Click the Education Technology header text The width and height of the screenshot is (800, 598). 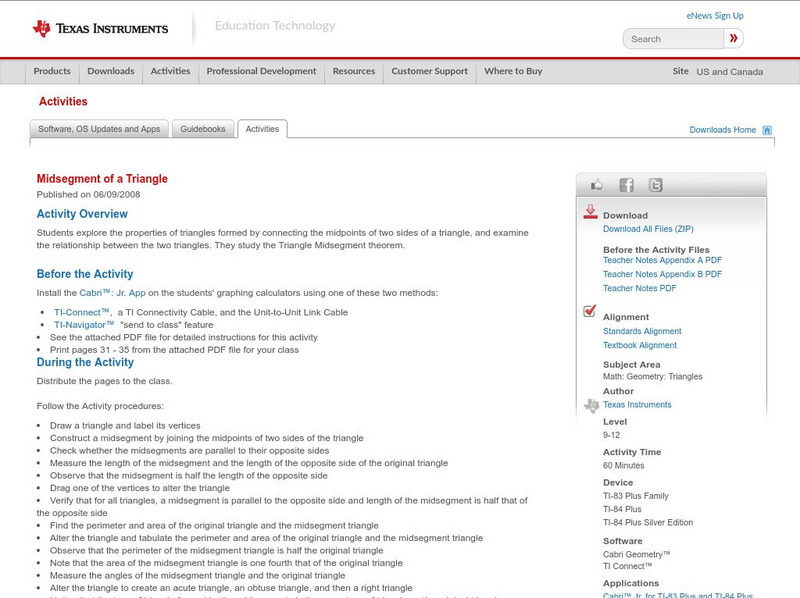click(x=275, y=26)
